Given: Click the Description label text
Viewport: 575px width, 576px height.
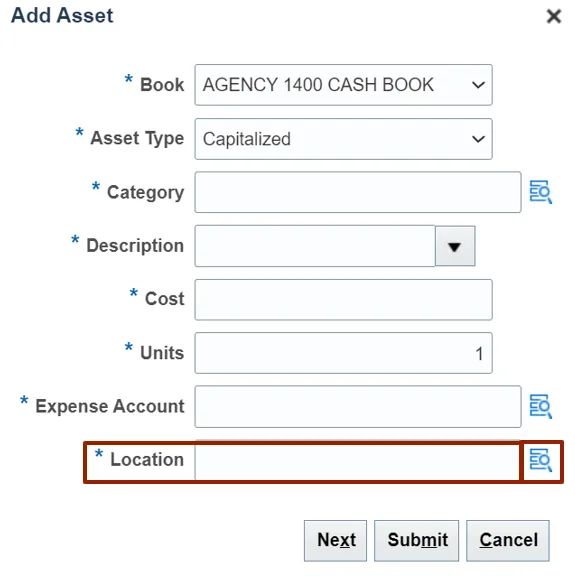Looking at the screenshot, I should (135, 245).
